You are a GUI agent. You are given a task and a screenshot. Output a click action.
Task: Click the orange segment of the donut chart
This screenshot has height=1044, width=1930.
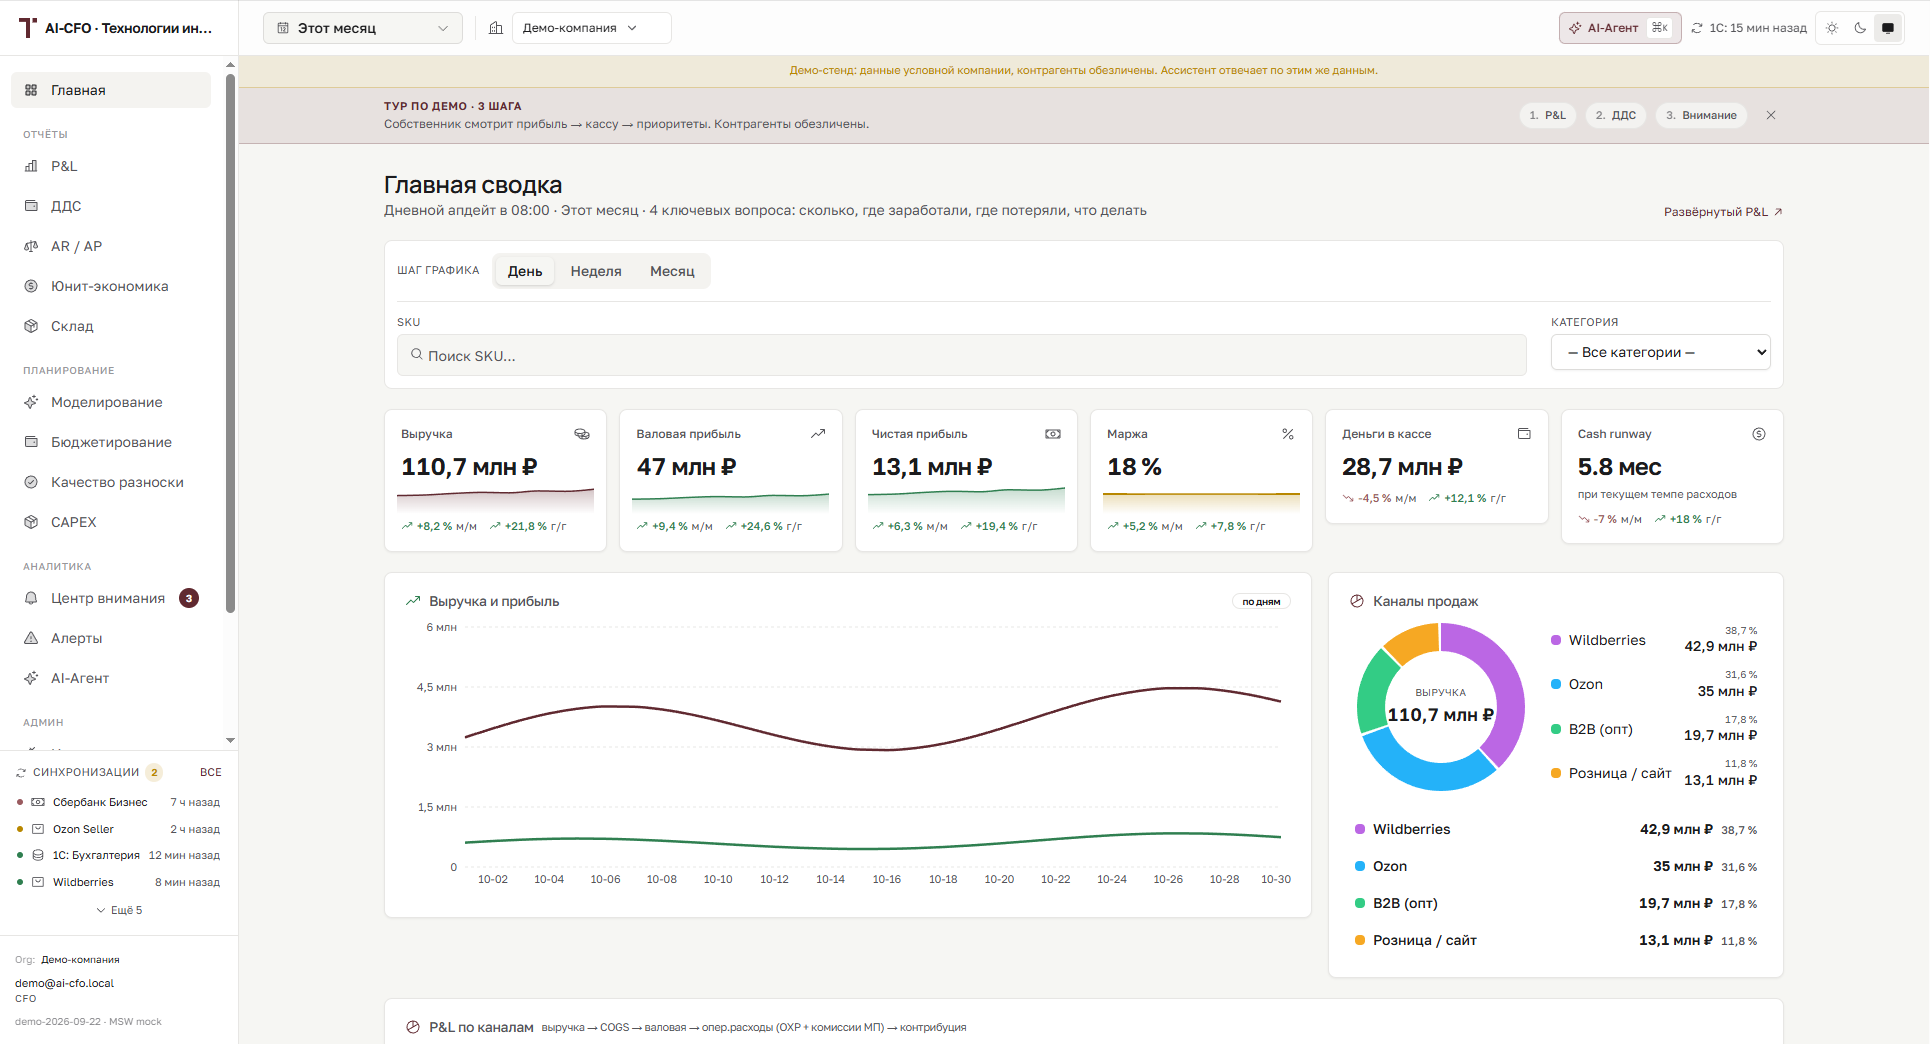pyautogui.click(x=1414, y=642)
